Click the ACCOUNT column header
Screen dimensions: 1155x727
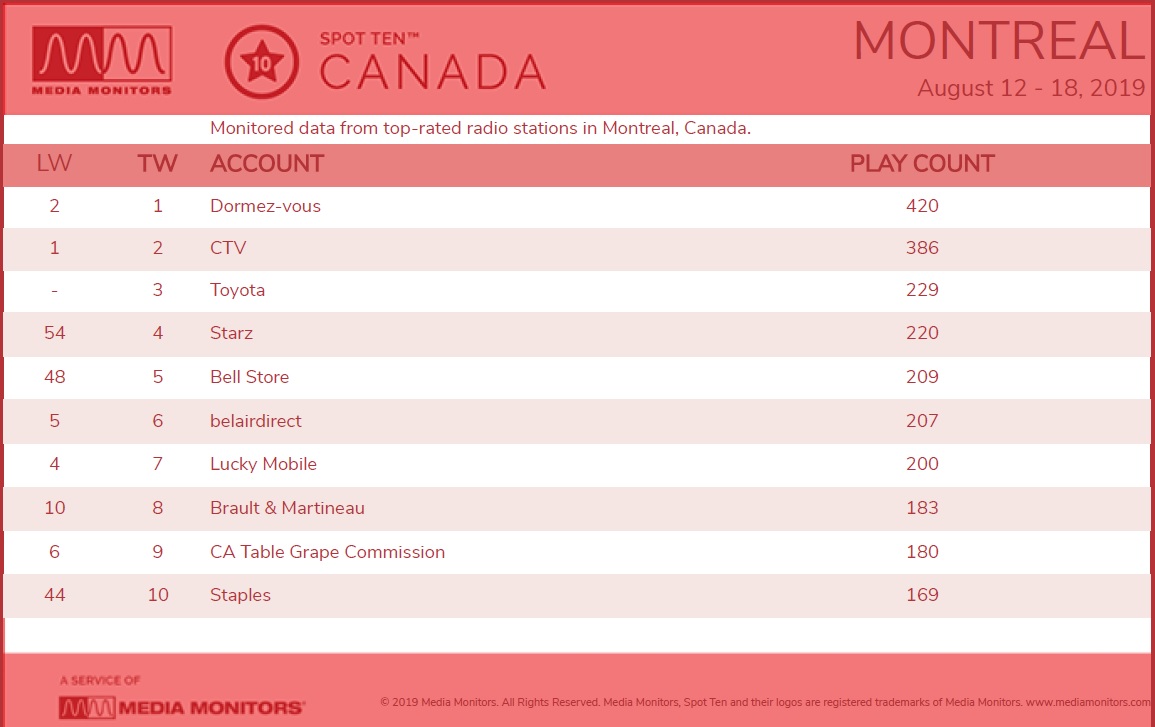[267, 164]
